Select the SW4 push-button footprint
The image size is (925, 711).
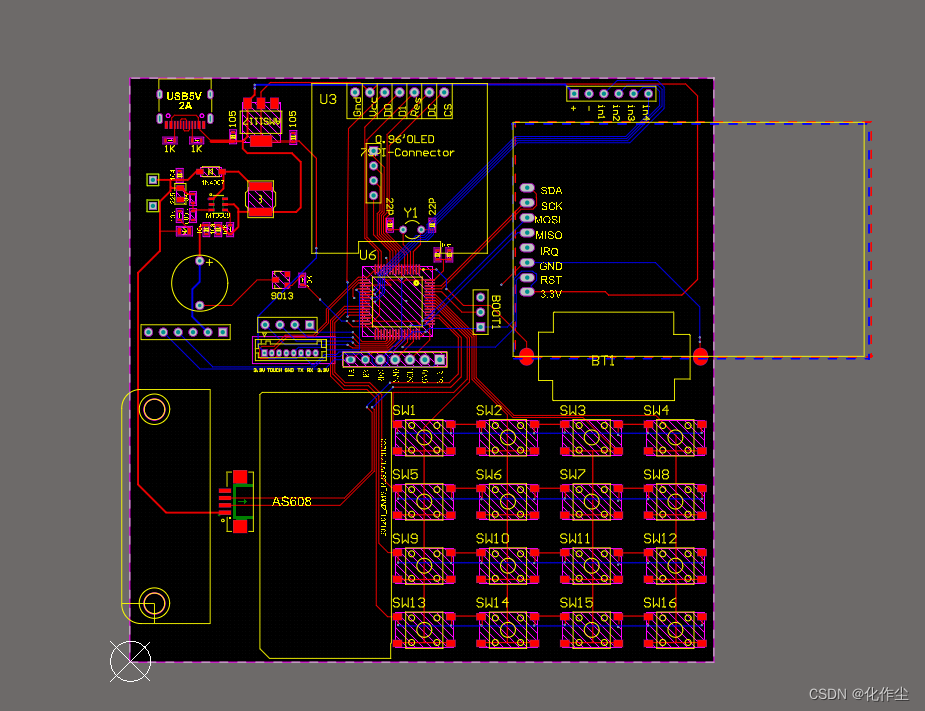point(675,438)
